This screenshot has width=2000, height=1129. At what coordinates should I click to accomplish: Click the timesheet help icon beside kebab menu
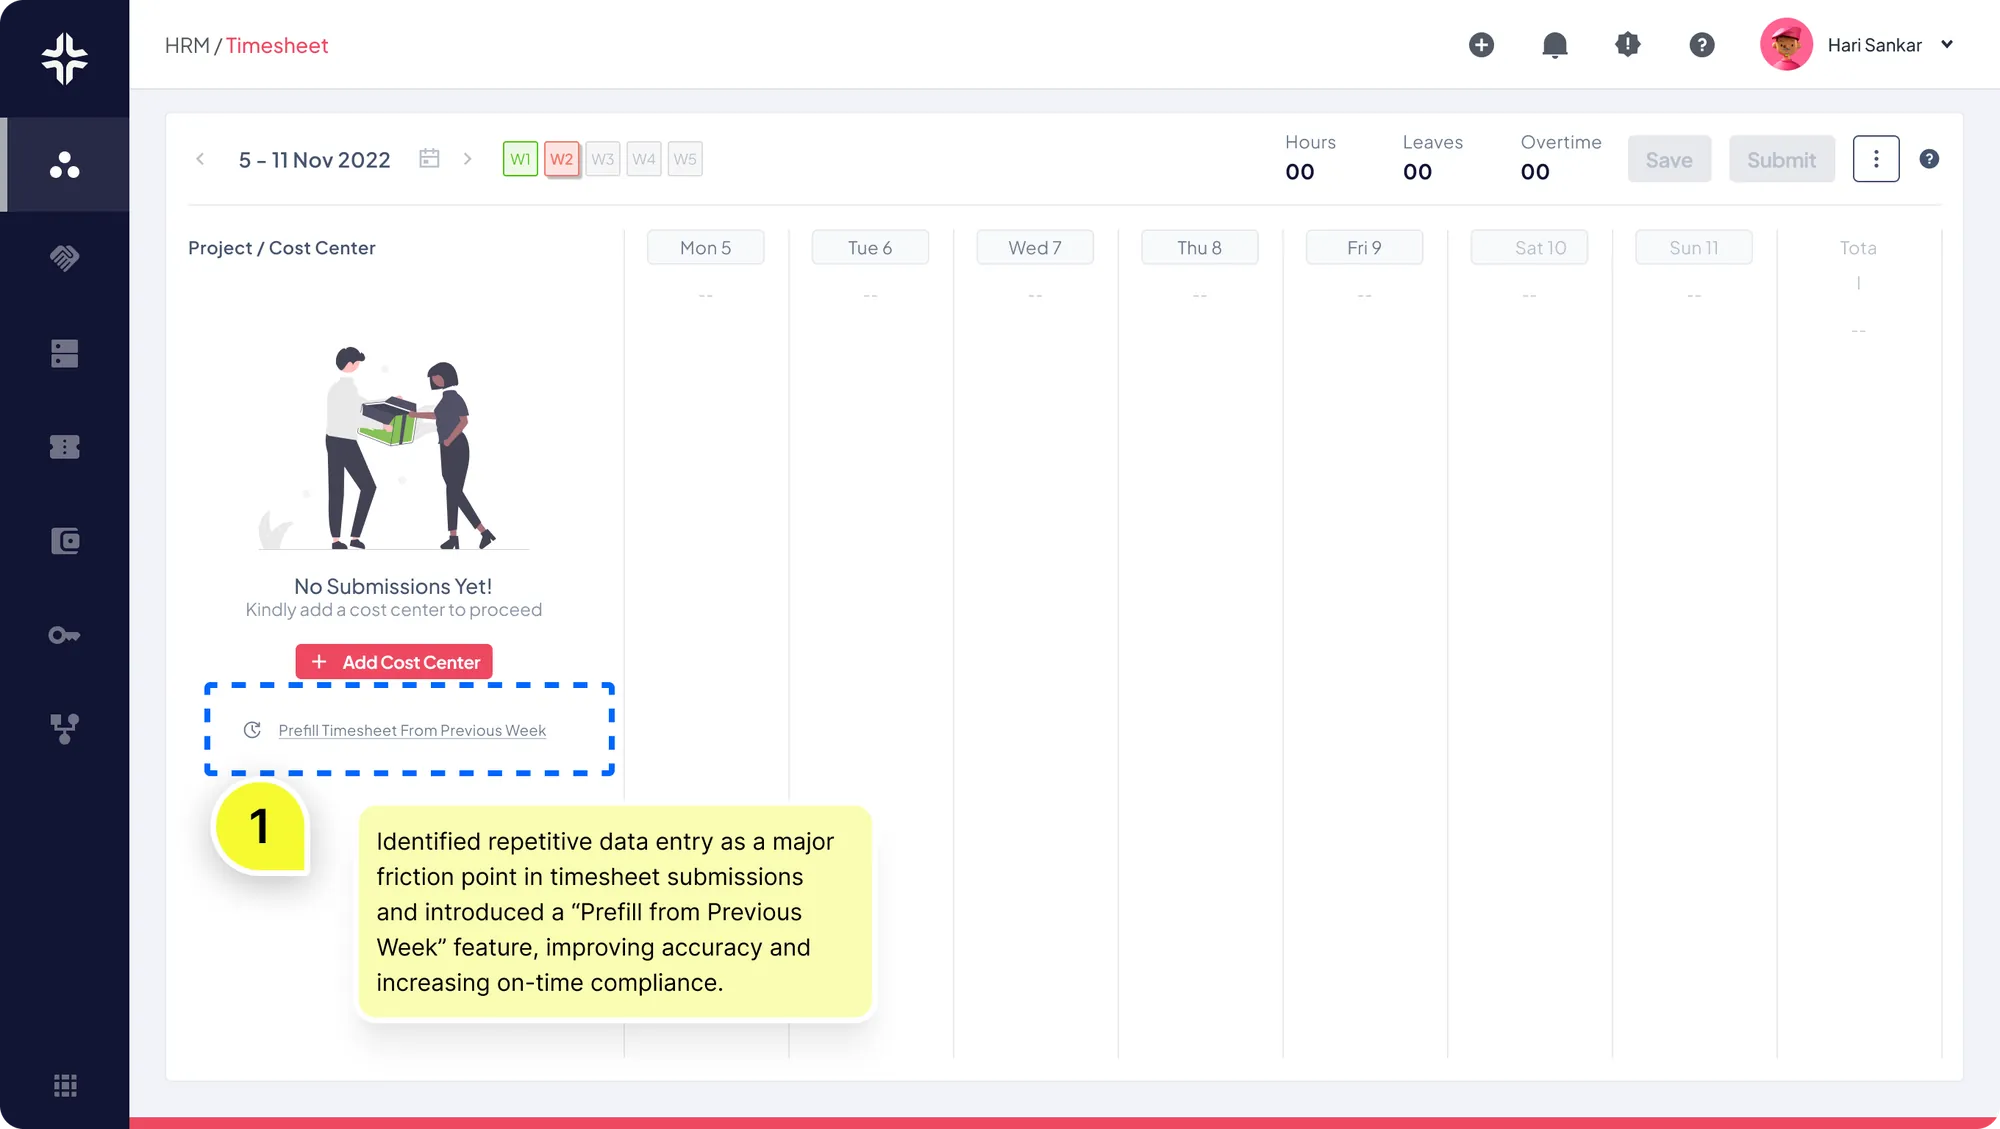pos(1929,159)
